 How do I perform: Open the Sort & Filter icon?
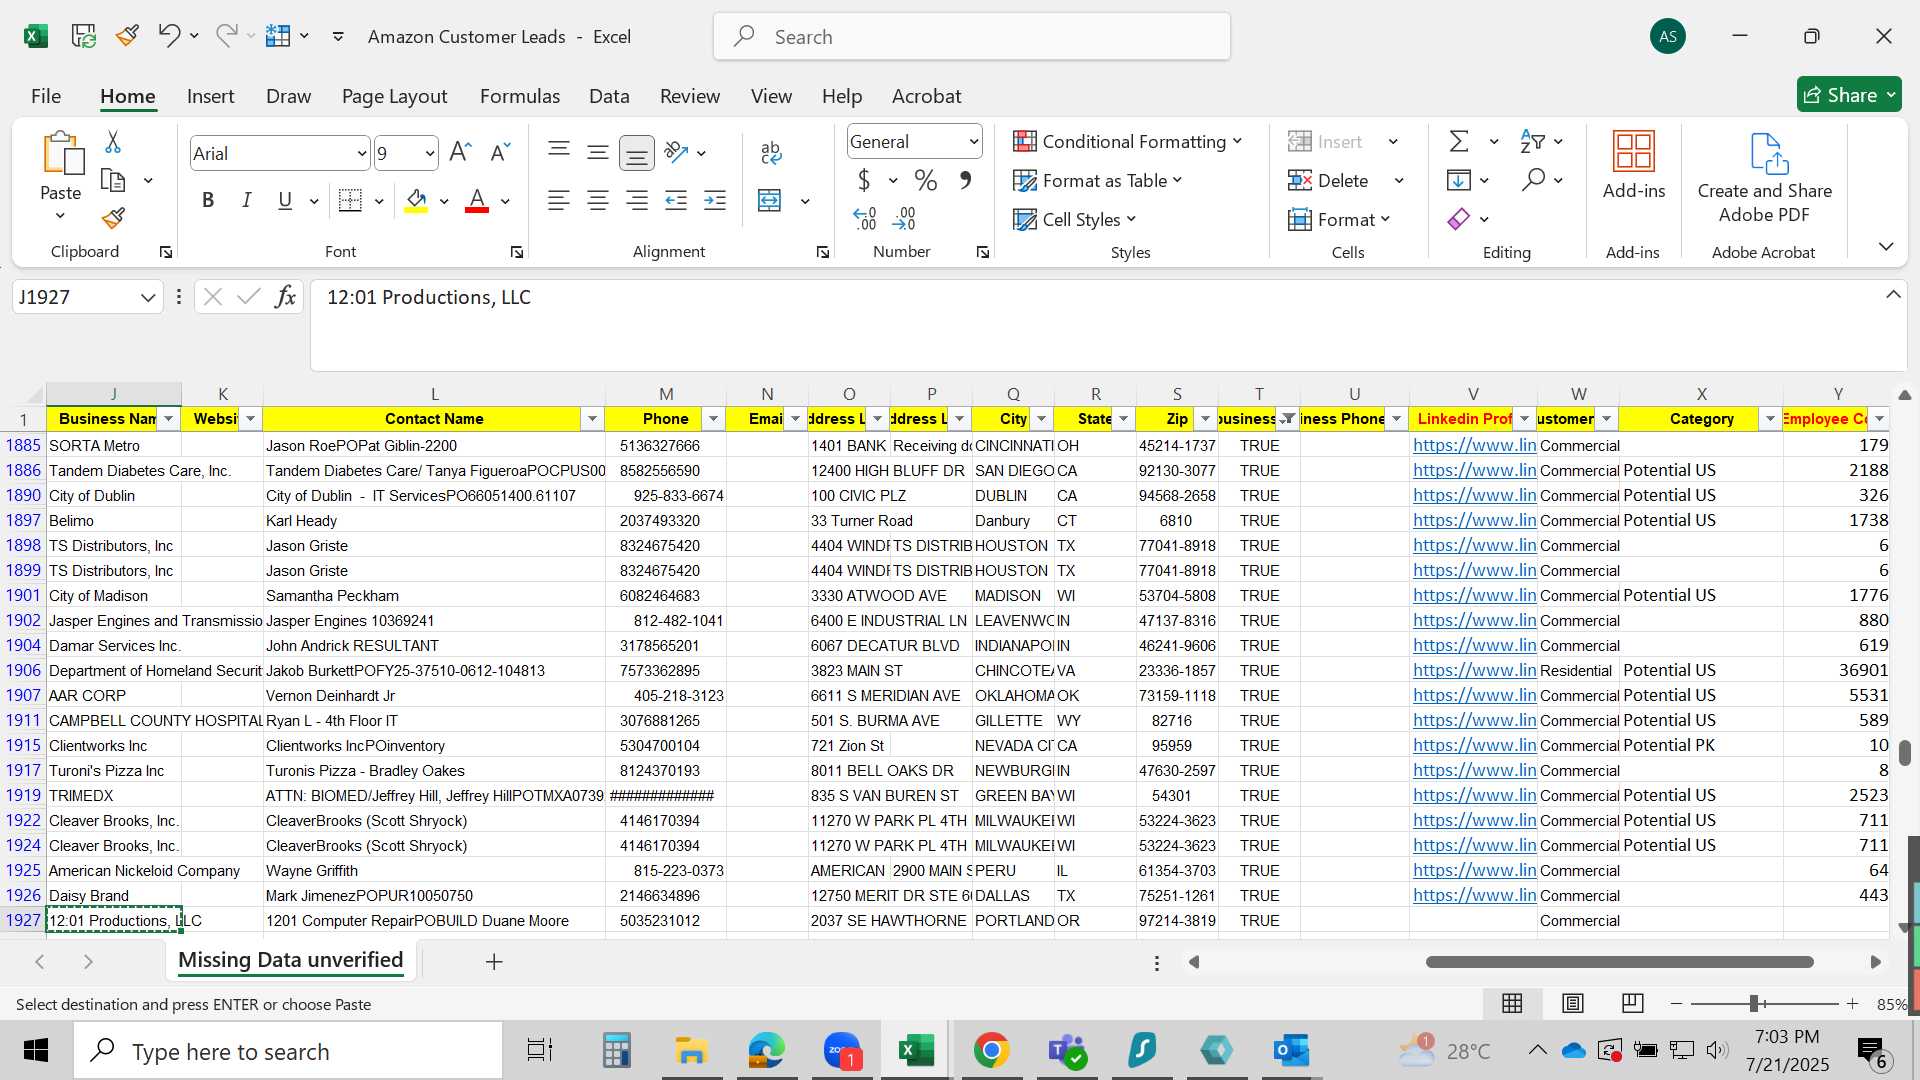click(x=1532, y=141)
